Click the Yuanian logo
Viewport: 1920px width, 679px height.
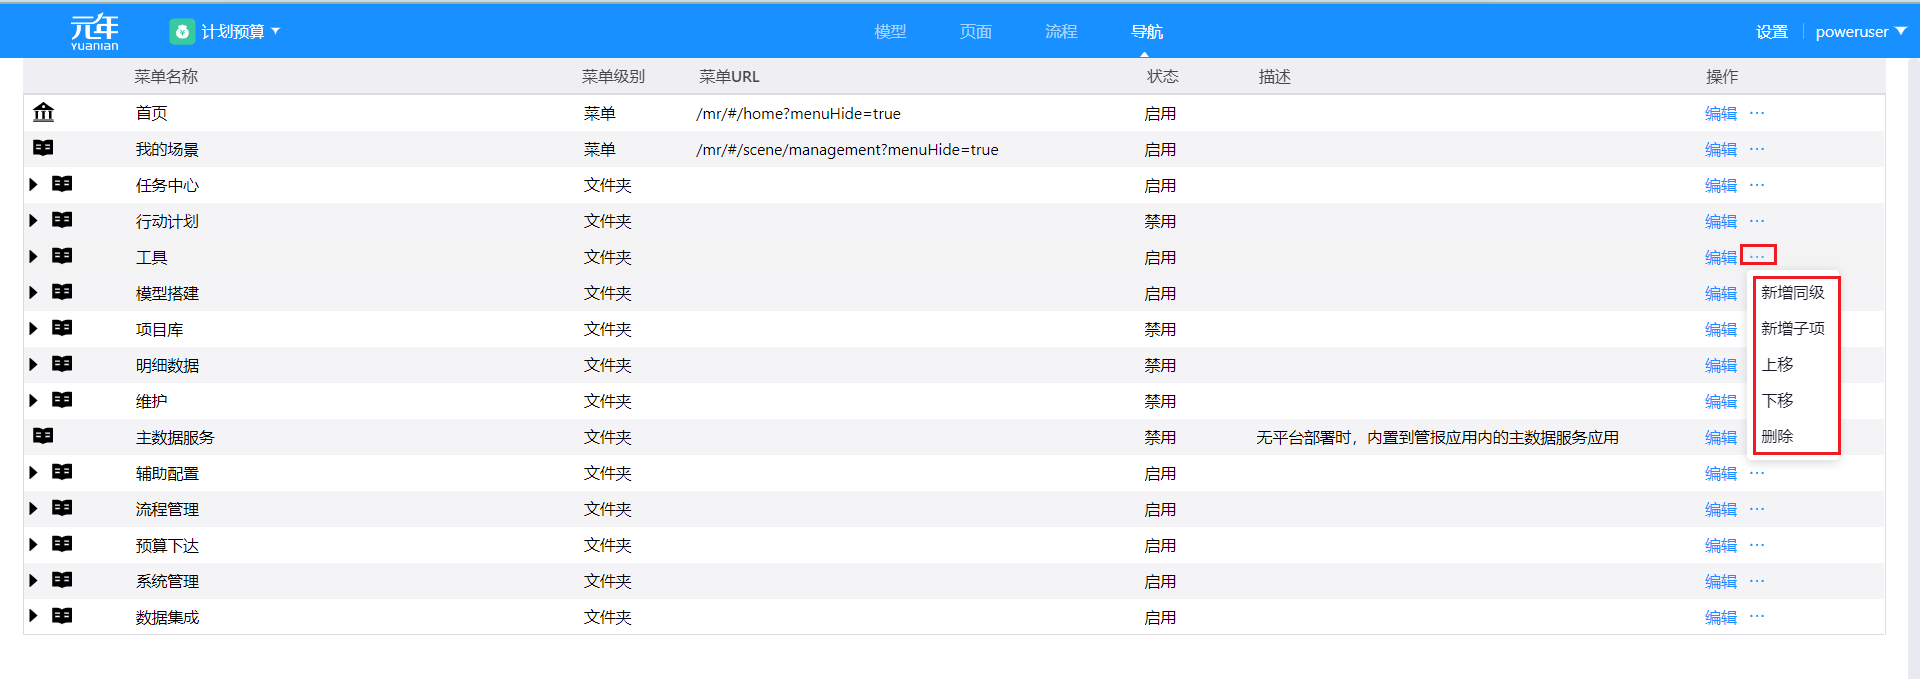[x=95, y=32]
